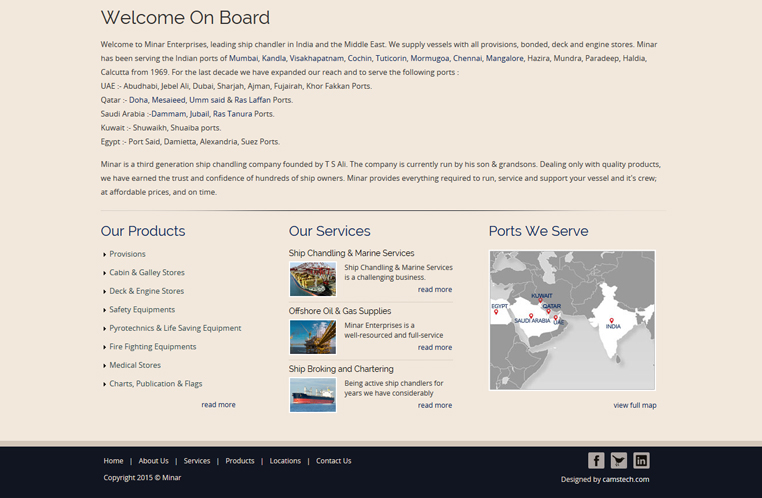Image resolution: width=762 pixels, height=498 pixels.
Task: Open the Kandla port link
Action: click(x=274, y=58)
